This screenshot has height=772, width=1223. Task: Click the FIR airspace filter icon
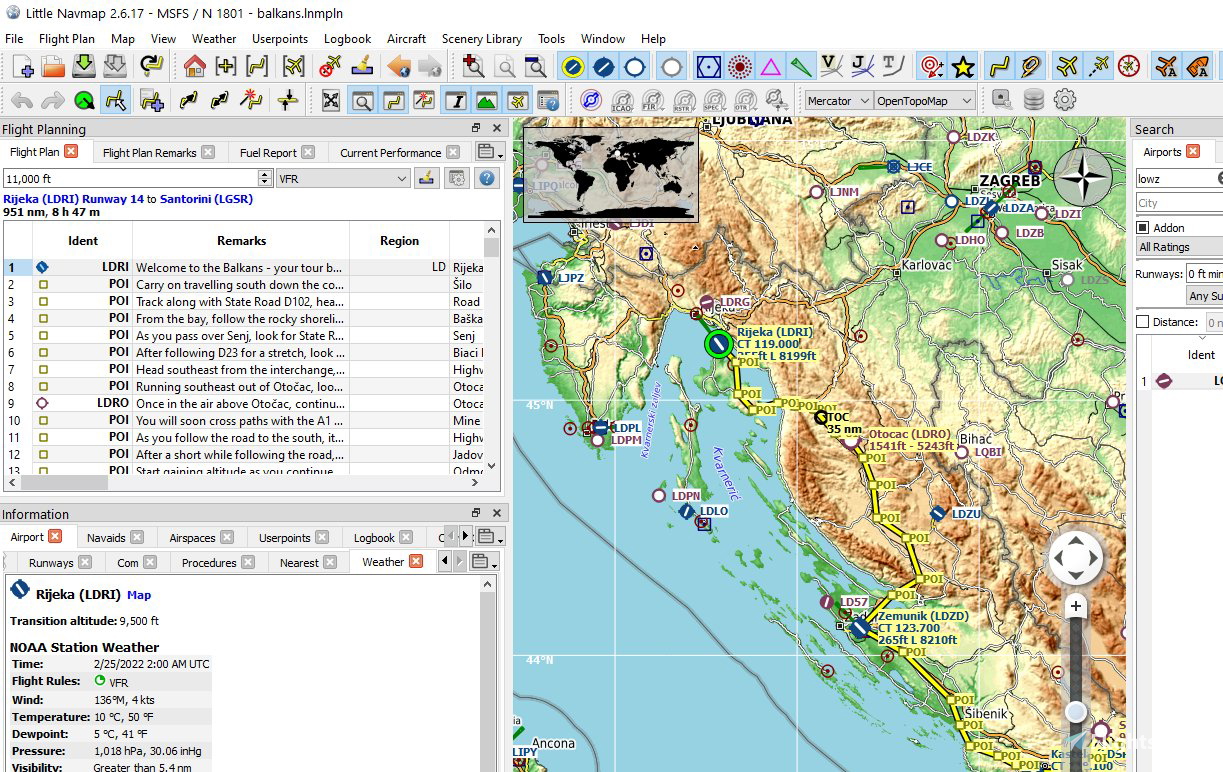click(653, 101)
